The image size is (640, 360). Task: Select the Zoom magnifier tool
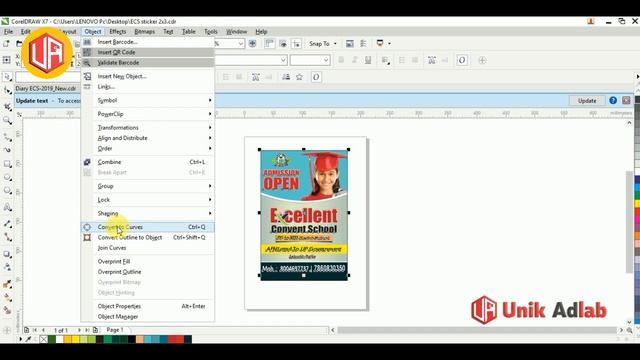click(7, 120)
